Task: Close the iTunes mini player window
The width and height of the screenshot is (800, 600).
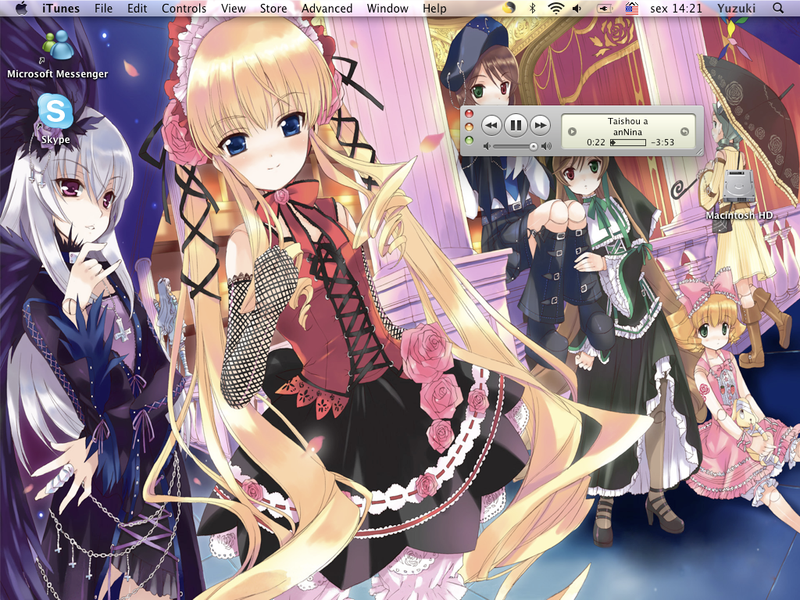Action: pyautogui.click(x=469, y=114)
